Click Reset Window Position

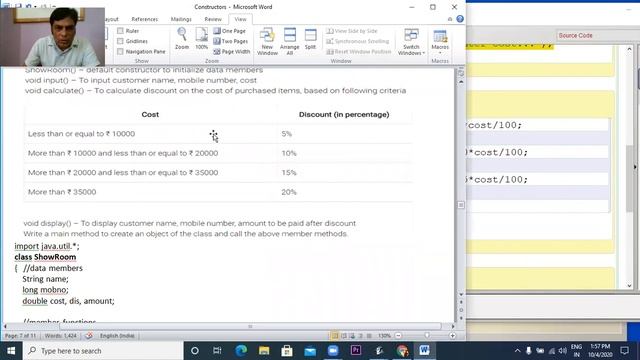pos(359,52)
